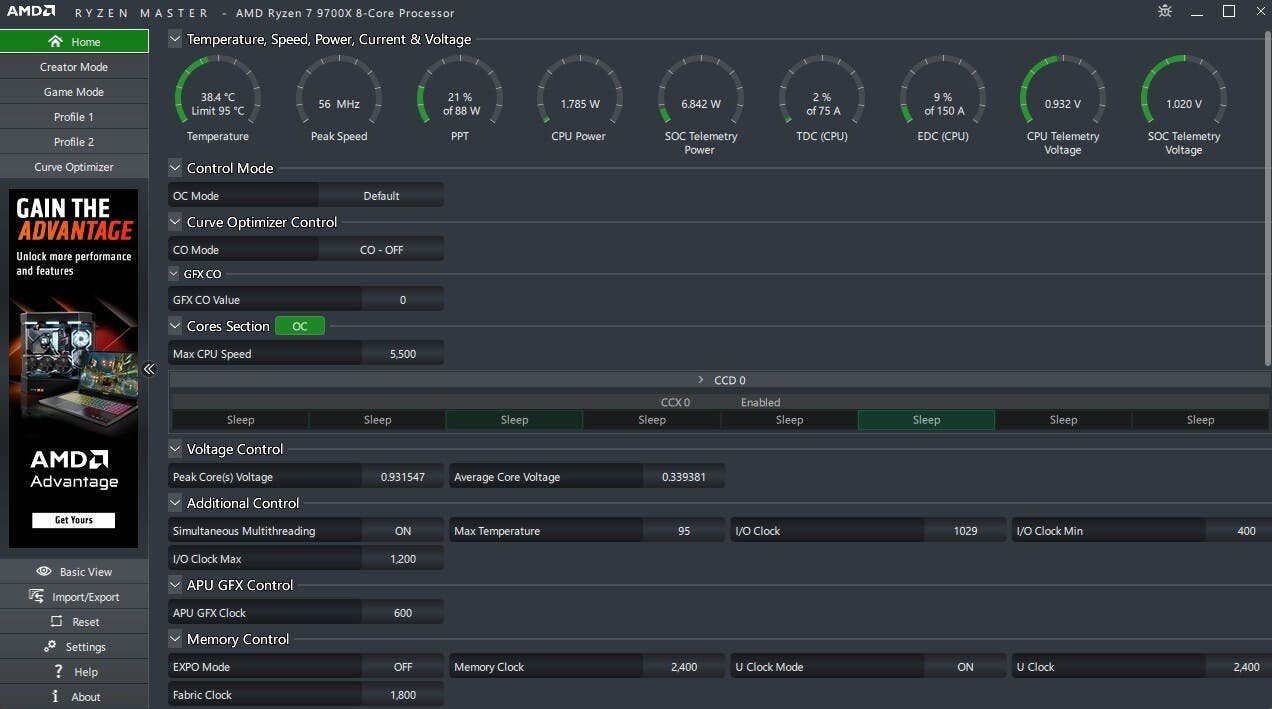The height and width of the screenshot is (709, 1272).
Task: Collapse the GFX CO subsection
Action: (x=175, y=273)
